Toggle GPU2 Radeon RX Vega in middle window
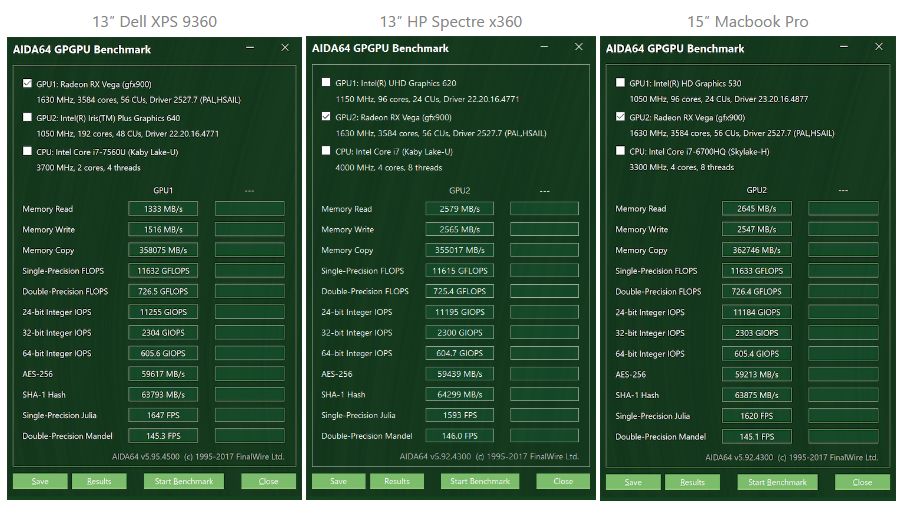This screenshot has height=519, width=904. (326, 117)
